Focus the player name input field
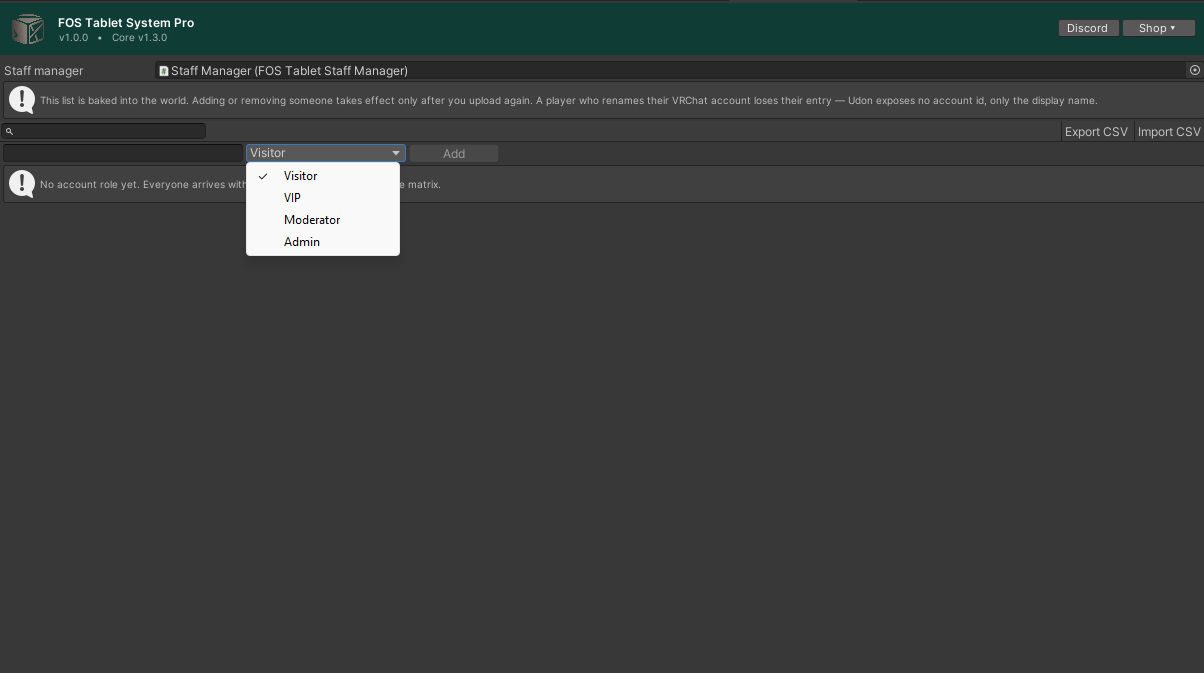 point(123,153)
